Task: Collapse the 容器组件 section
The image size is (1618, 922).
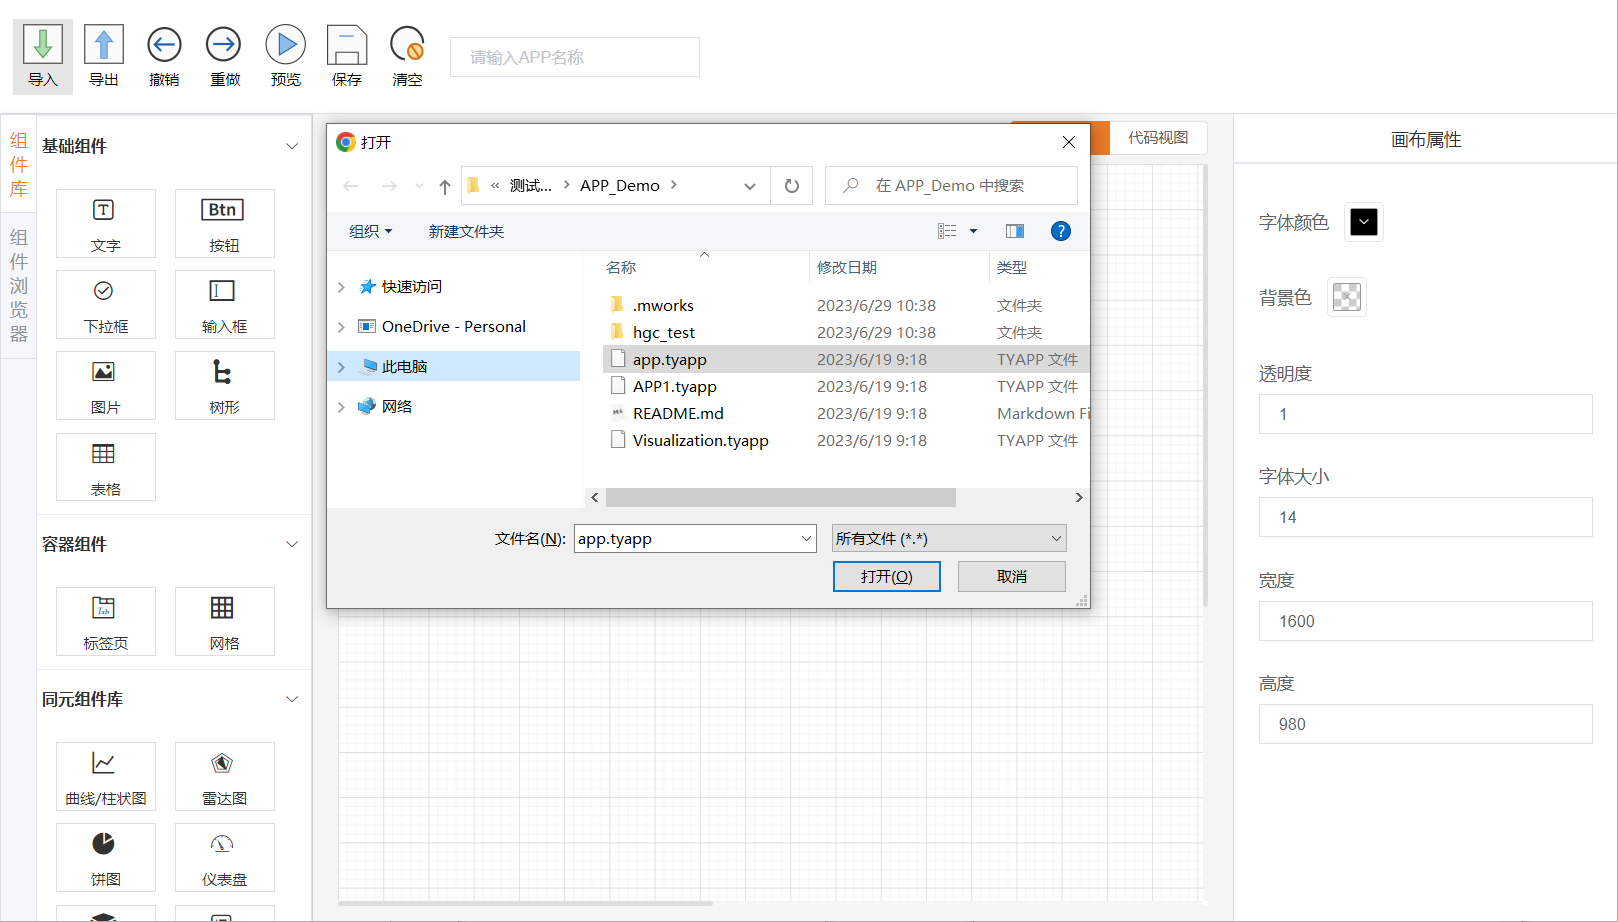Action: (292, 544)
